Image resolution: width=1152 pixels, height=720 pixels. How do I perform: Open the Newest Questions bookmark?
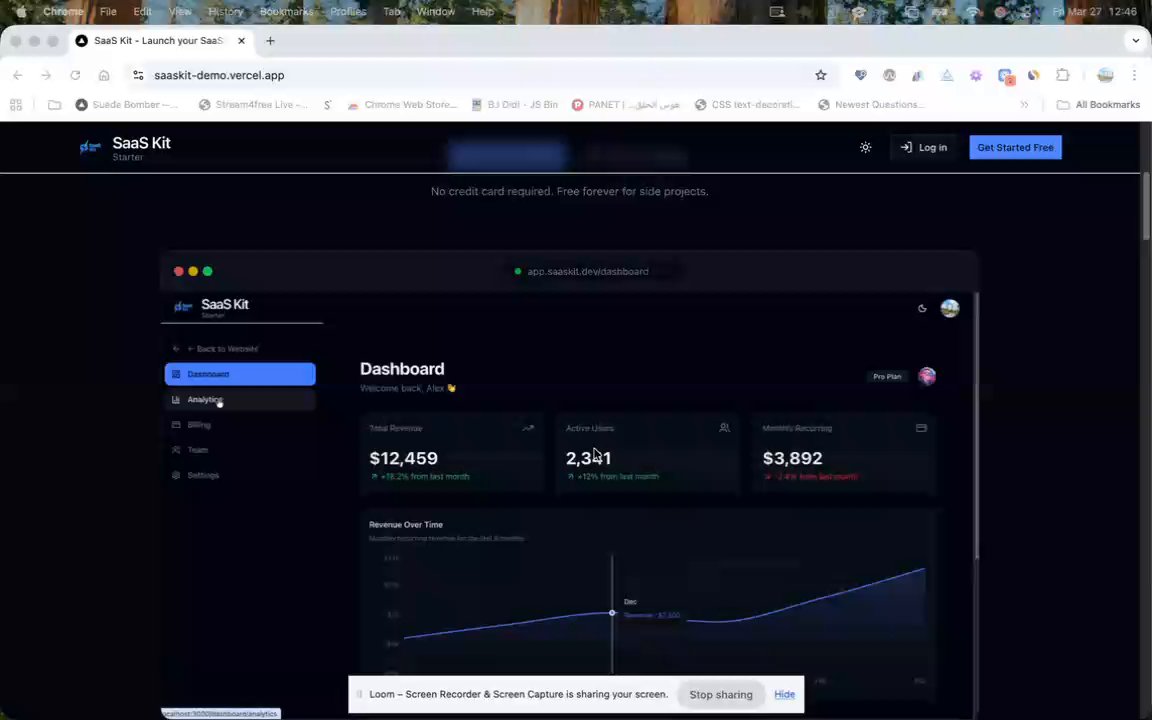coord(871,105)
